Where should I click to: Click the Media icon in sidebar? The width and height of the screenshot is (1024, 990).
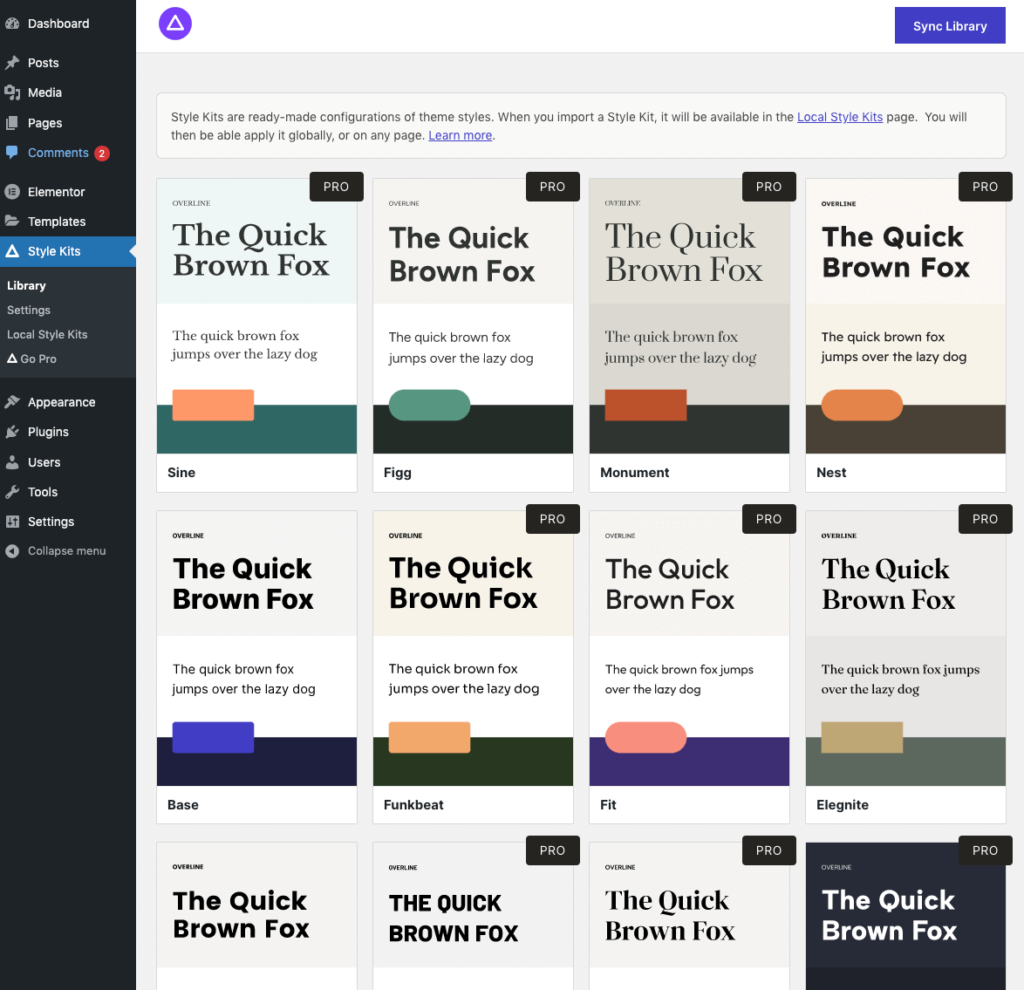(x=12, y=93)
